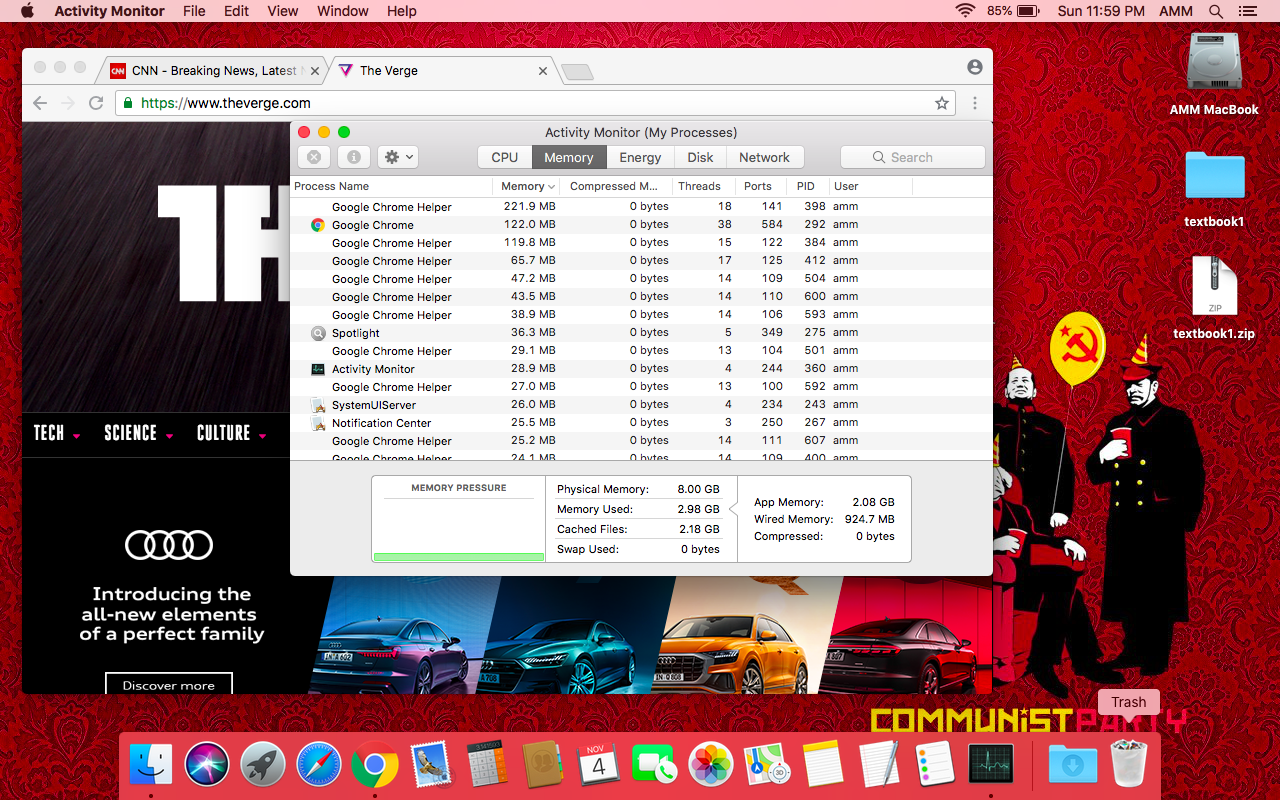Sort by the PID column header

(806, 186)
